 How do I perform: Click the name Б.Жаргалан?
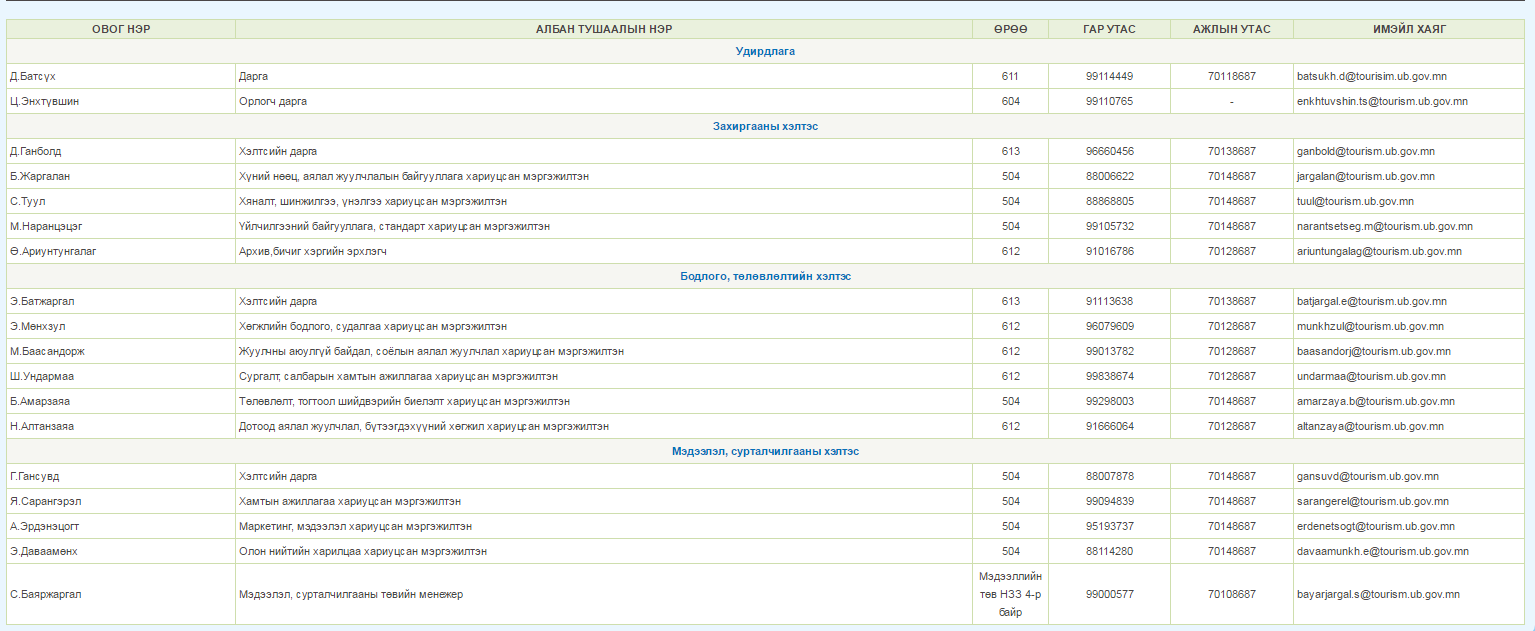[x=40, y=176]
